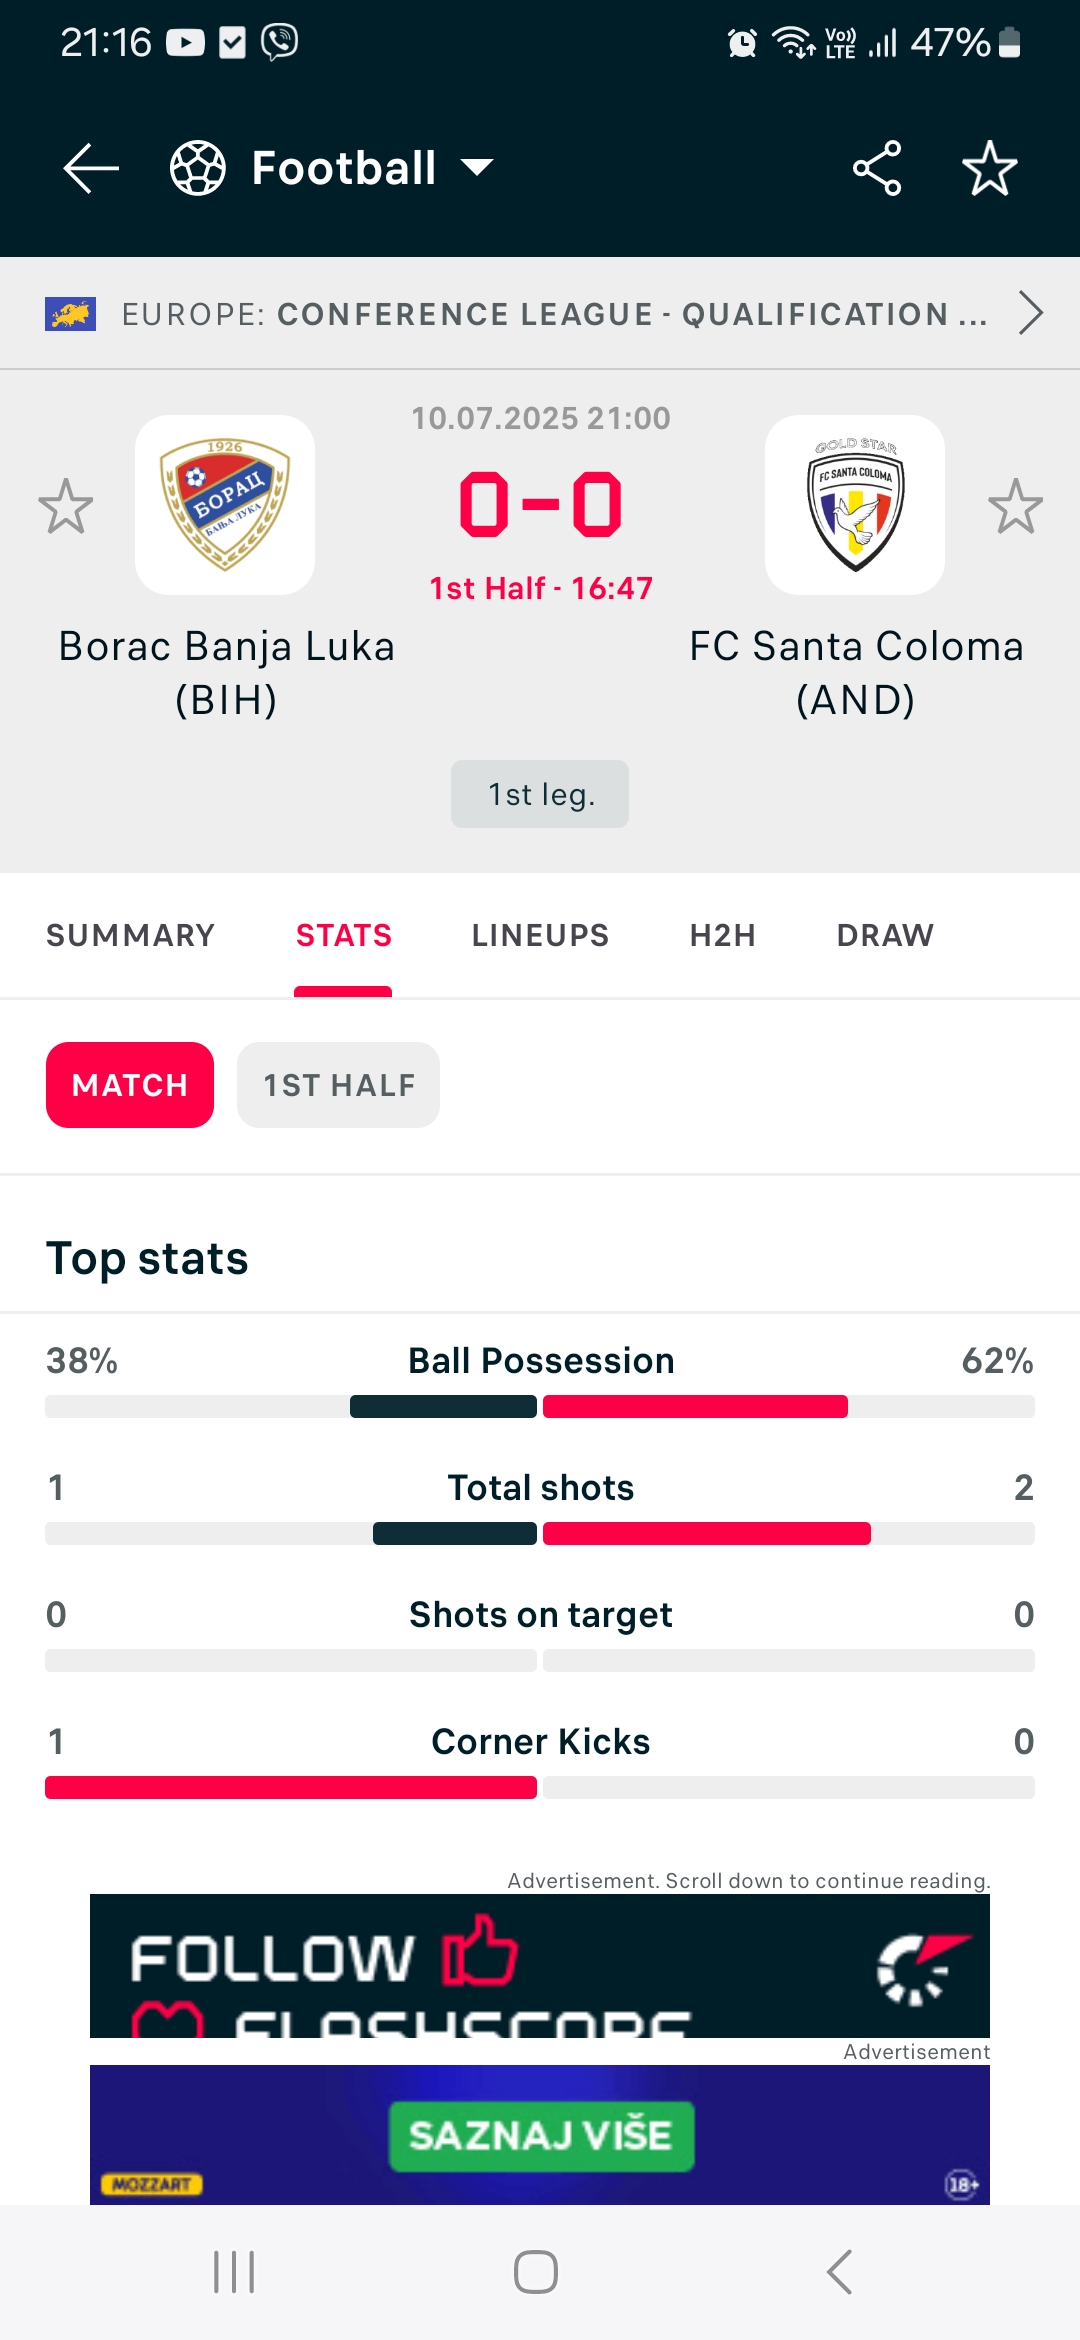Select the MATCH stats filter
The height and width of the screenshot is (2340, 1080).
(x=130, y=1085)
